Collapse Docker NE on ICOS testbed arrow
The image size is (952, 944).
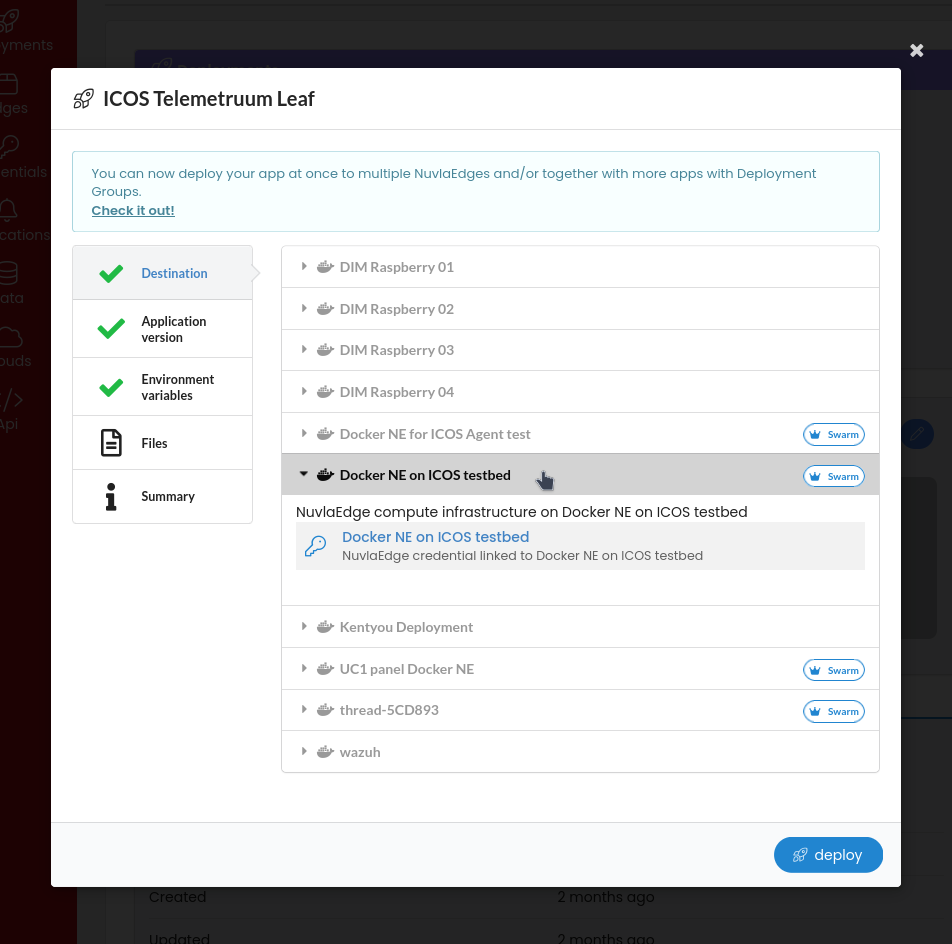coord(304,474)
